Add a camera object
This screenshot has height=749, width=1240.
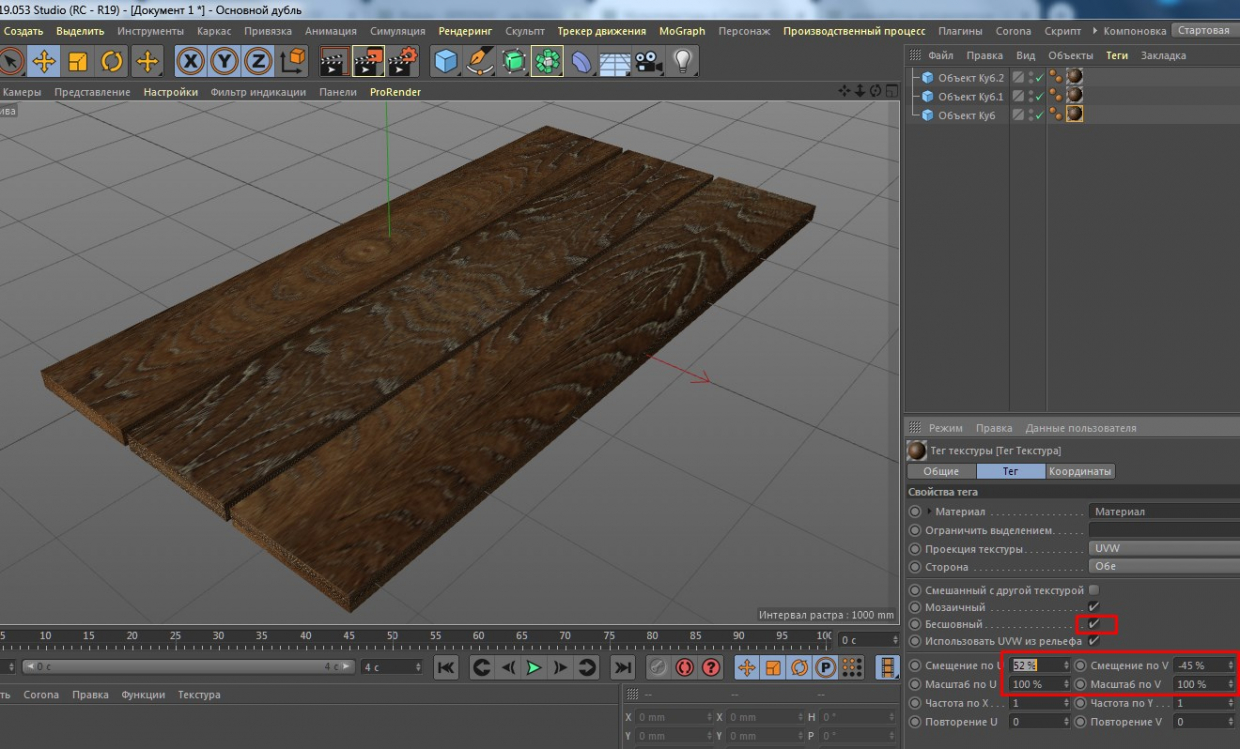pyautogui.click(x=649, y=62)
